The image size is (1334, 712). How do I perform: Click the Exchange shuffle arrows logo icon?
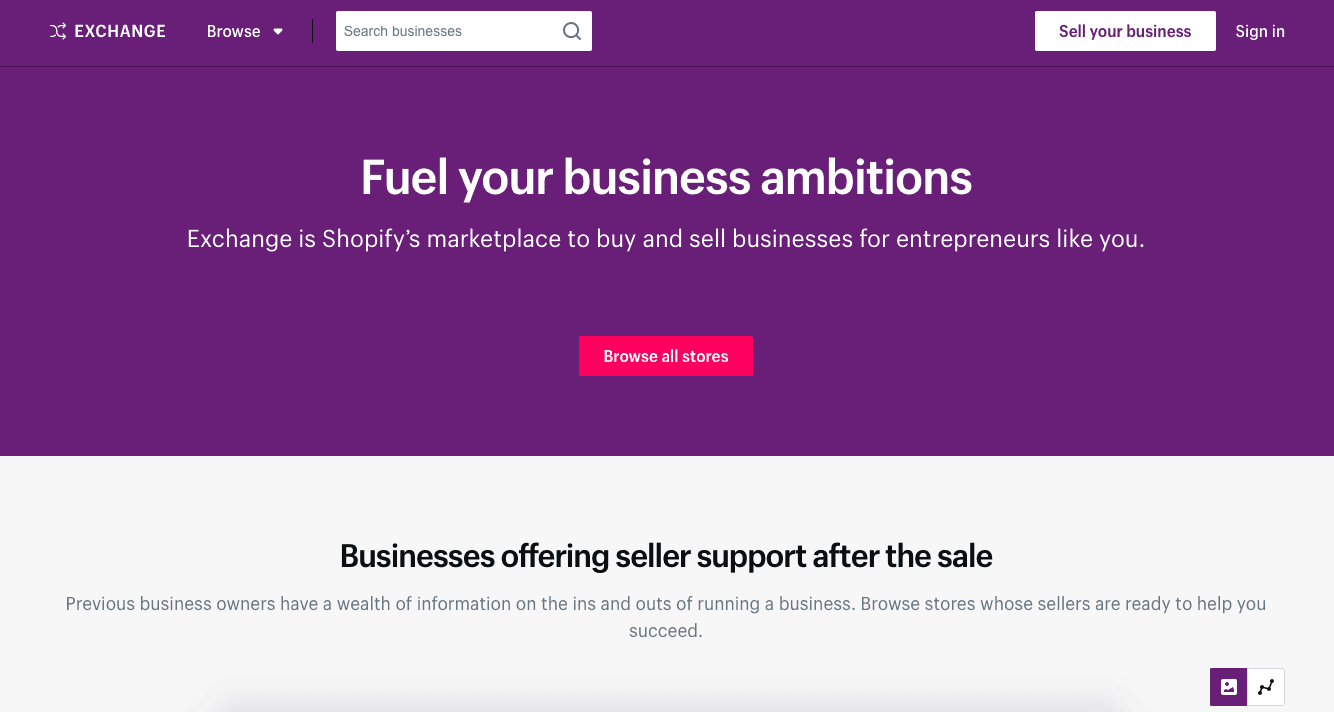coord(58,32)
